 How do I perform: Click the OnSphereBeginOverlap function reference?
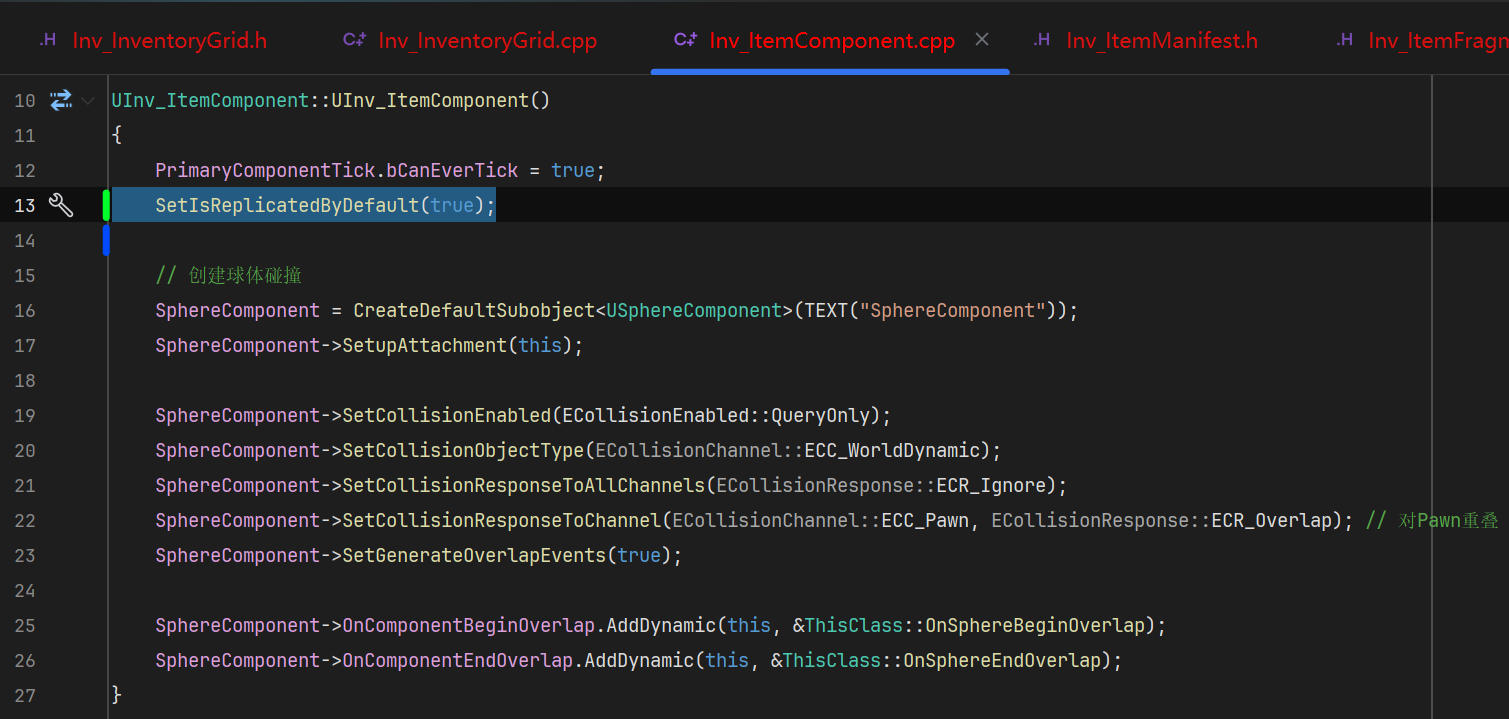[1035, 626]
